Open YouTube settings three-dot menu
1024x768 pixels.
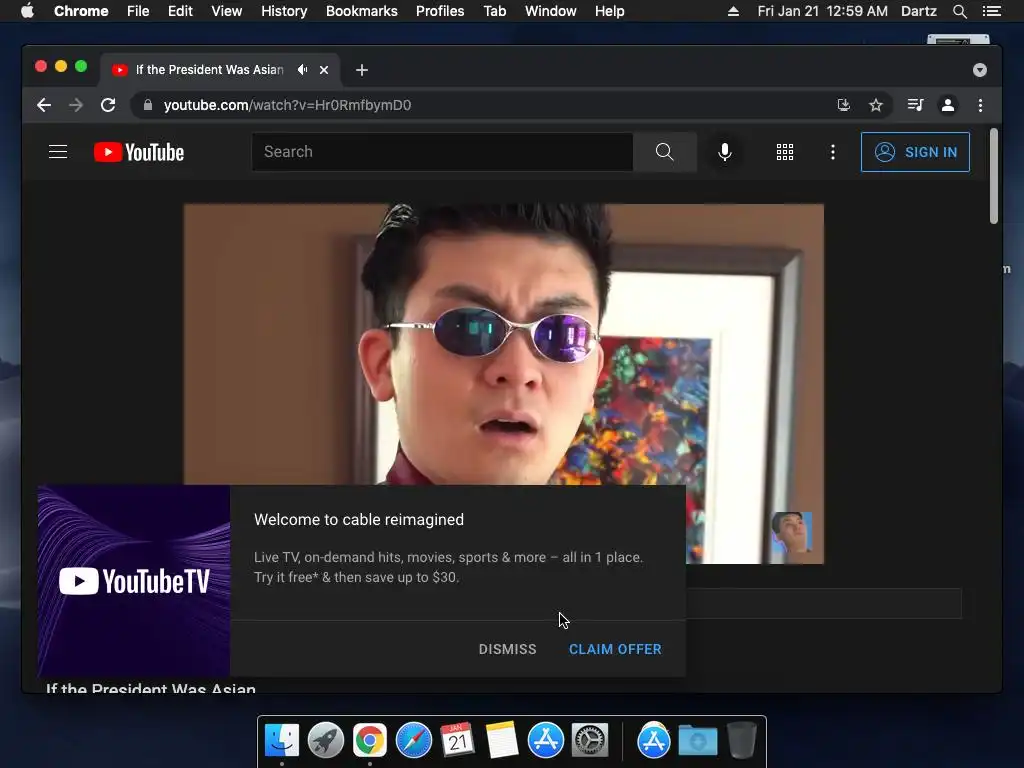tap(832, 152)
